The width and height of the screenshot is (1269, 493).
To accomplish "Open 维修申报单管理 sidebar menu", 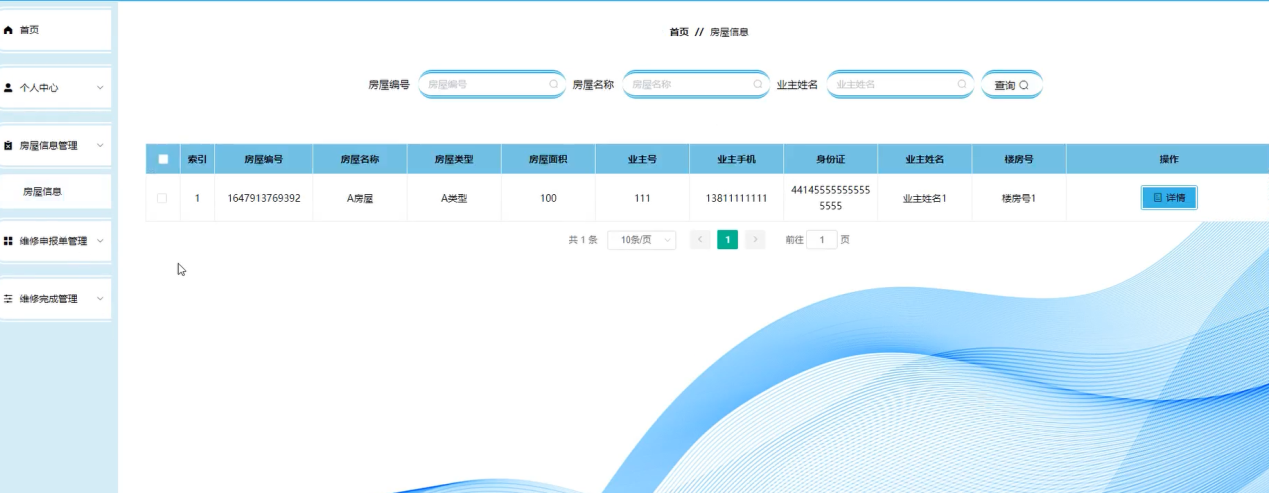I will pyautogui.click(x=55, y=241).
